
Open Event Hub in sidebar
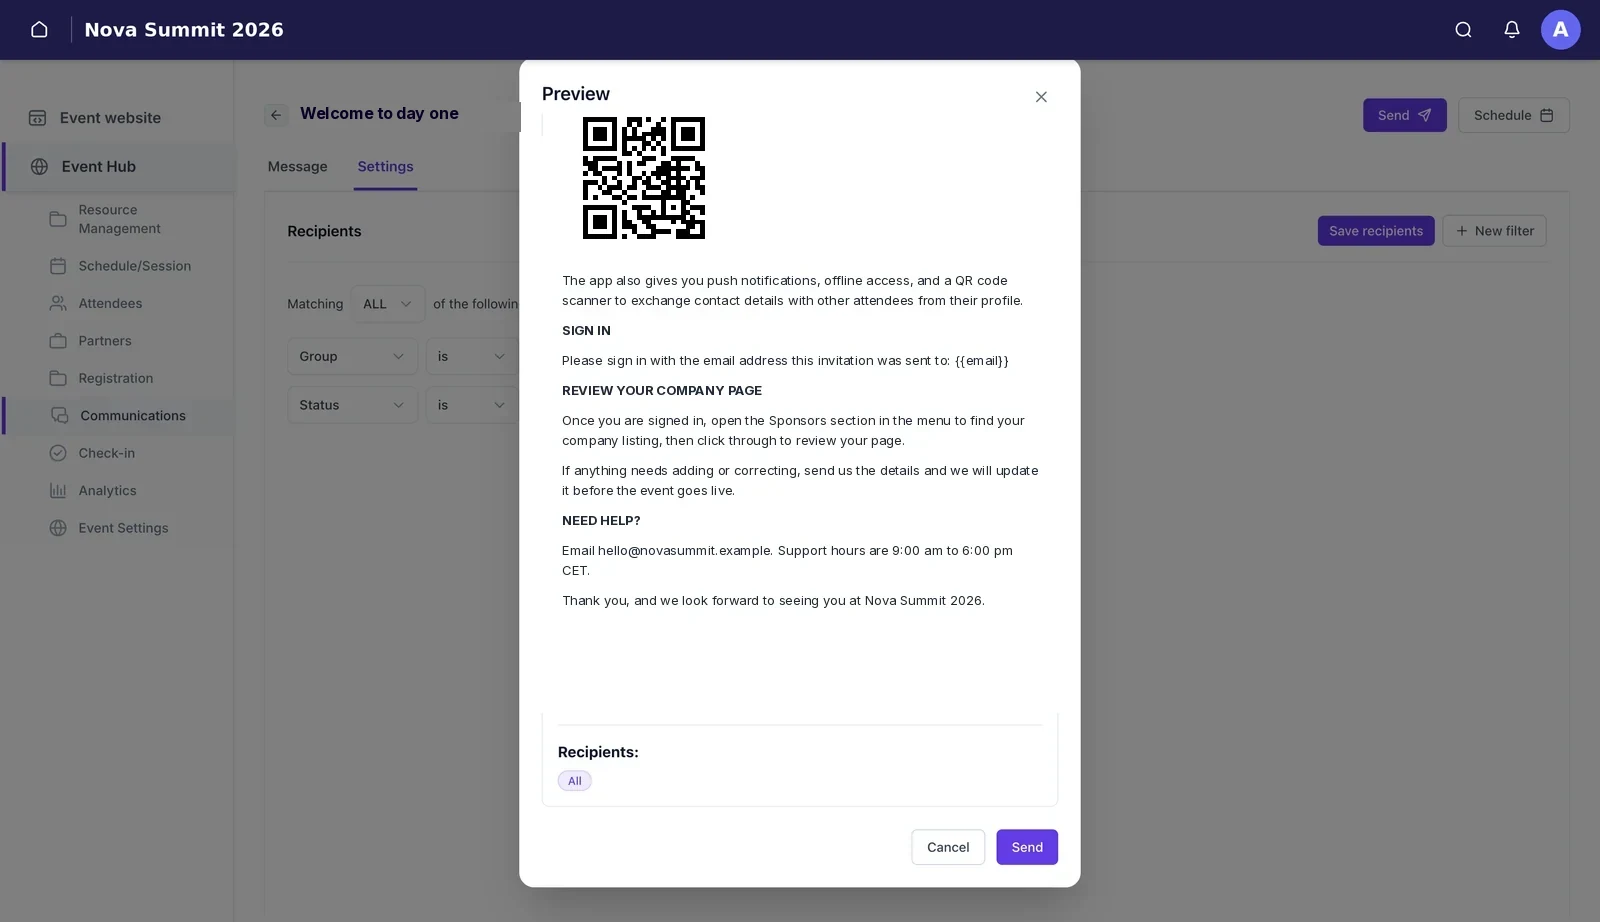(x=98, y=167)
